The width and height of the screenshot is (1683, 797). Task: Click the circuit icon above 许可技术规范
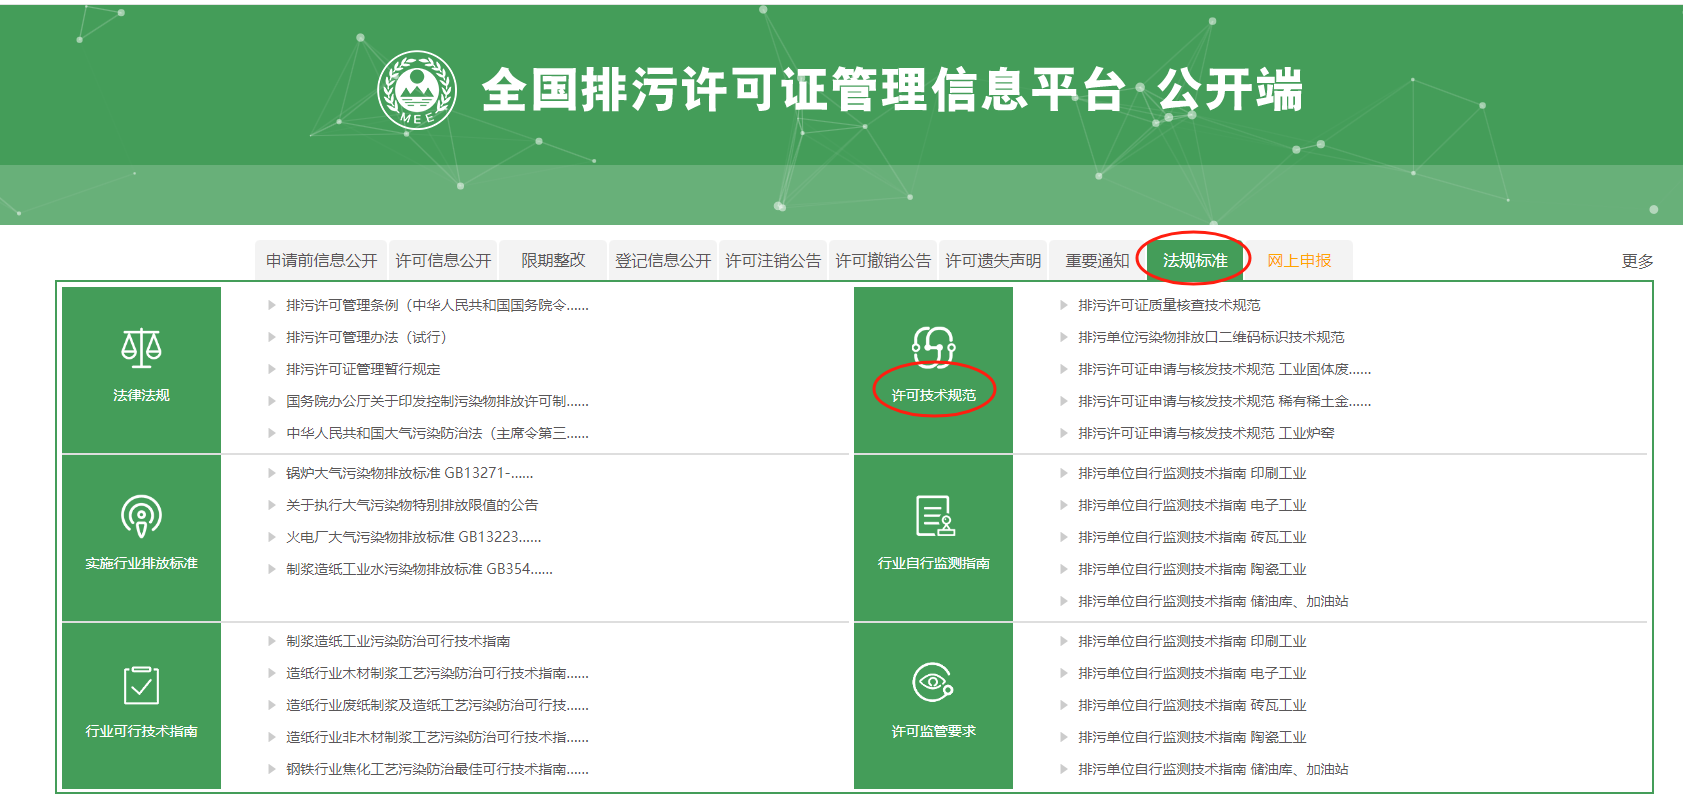point(933,346)
